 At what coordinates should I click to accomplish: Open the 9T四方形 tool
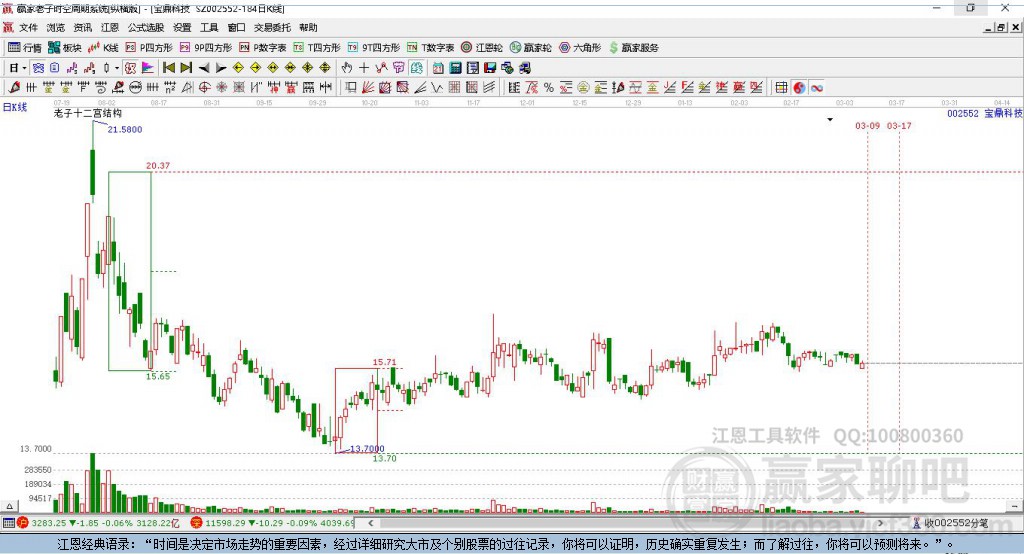click(374, 48)
